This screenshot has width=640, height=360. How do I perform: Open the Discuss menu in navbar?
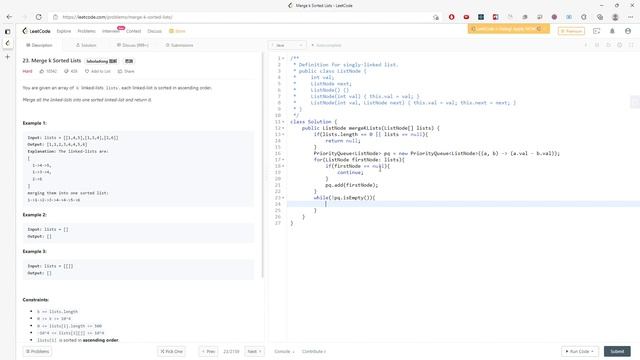click(x=154, y=31)
